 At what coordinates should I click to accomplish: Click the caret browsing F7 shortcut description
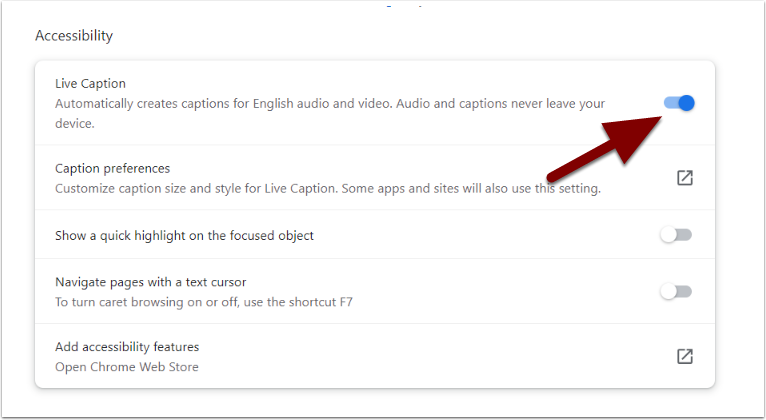coord(204,302)
